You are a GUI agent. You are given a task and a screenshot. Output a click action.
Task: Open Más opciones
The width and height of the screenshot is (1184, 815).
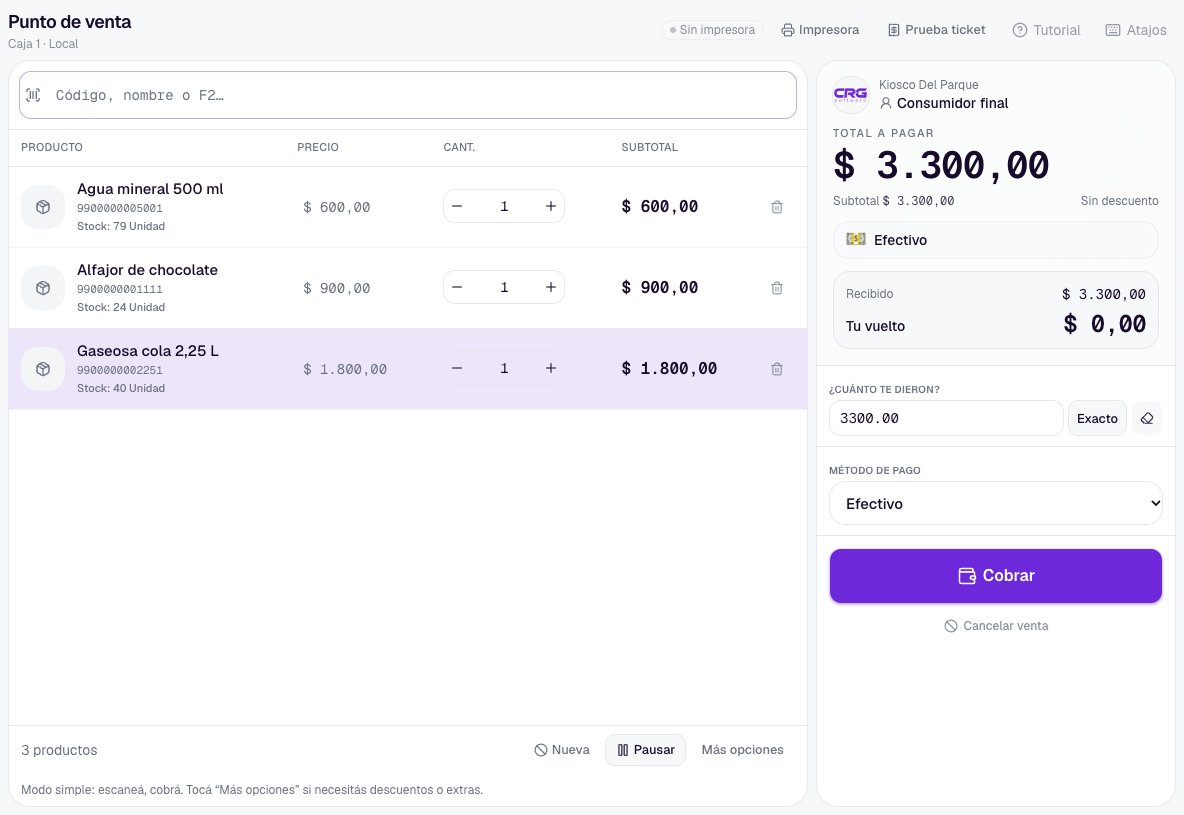[742, 750]
